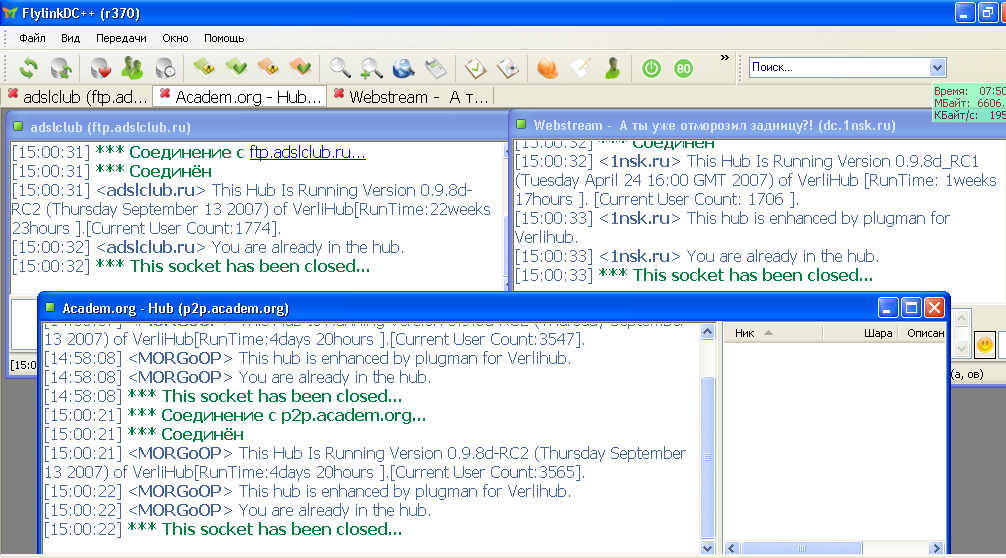Expand the toolbar overflow double-chevron
Viewport: 1006px width, 558px height.
click(x=724, y=58)
